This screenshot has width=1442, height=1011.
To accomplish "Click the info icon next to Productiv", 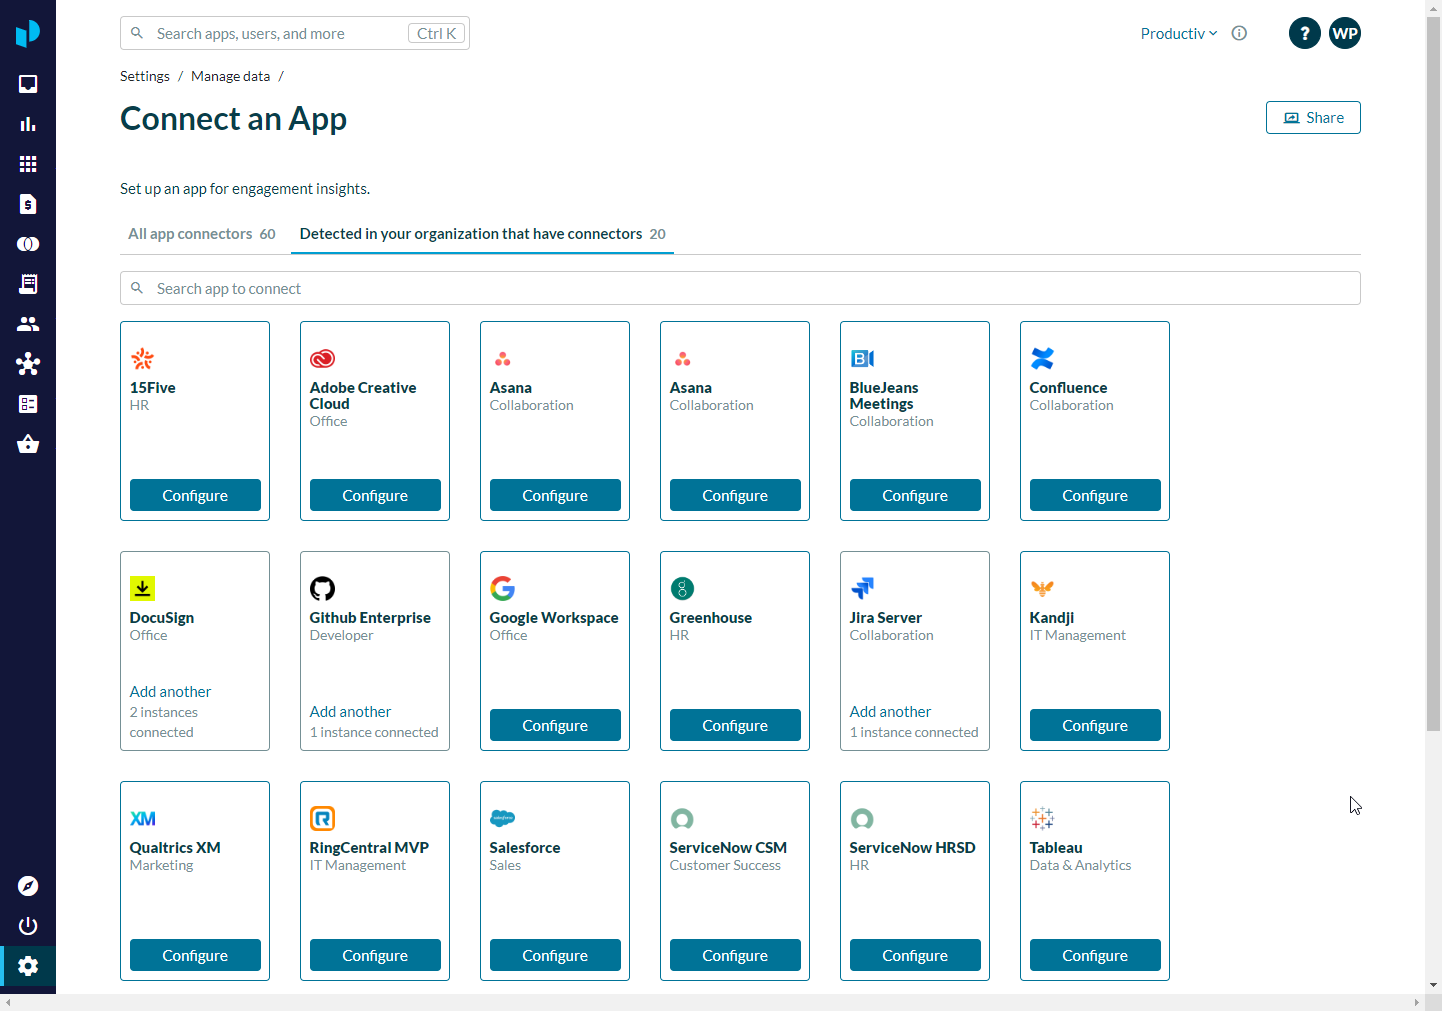I will coord(1239,33).
